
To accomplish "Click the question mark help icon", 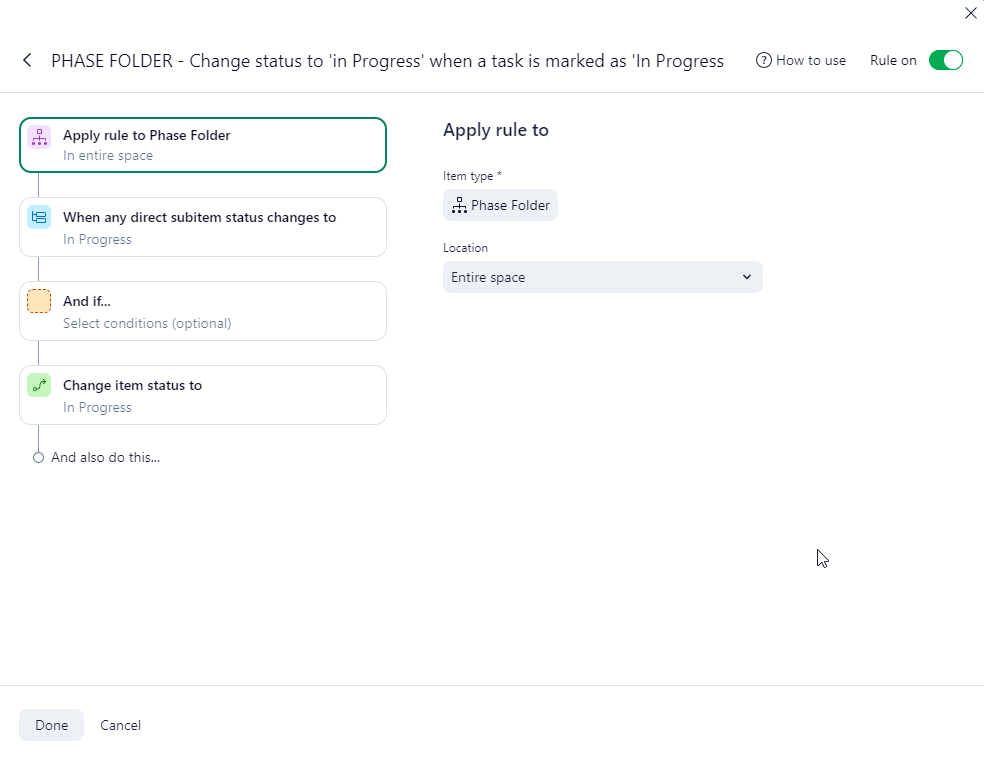I will 764,60.
